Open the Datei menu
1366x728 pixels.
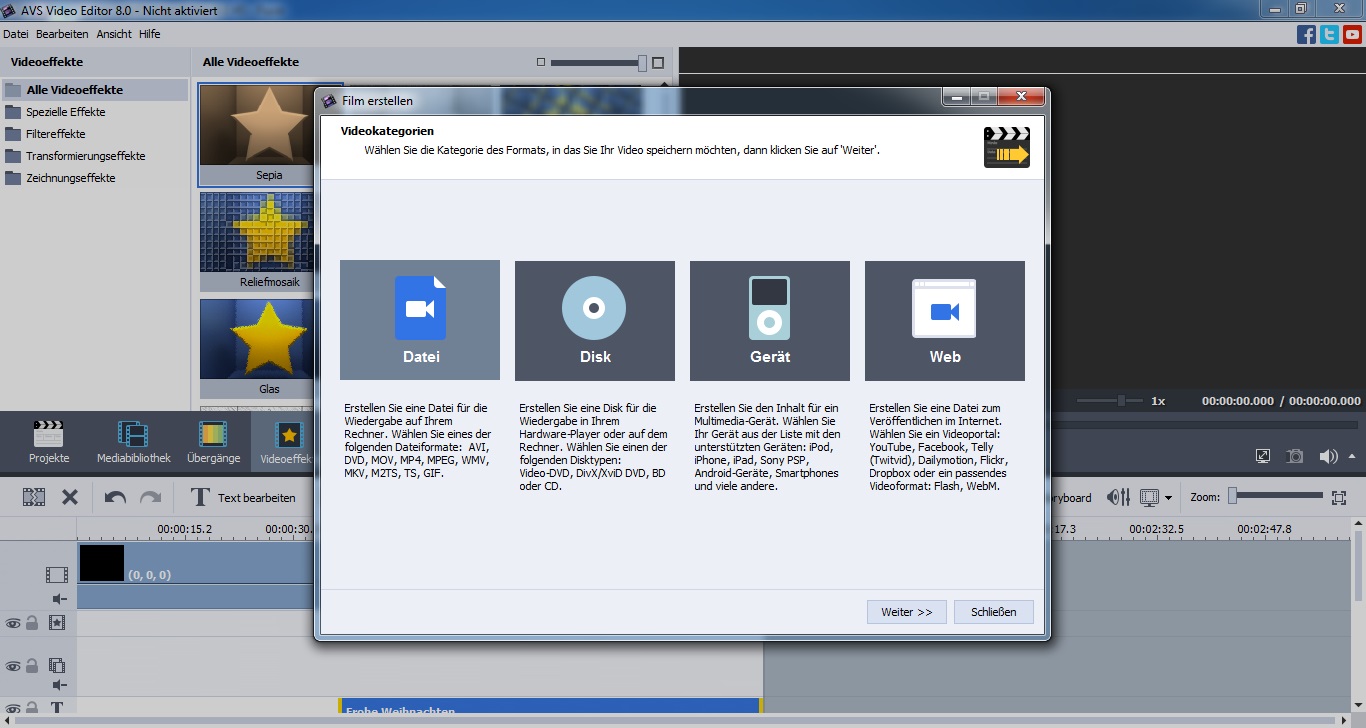[x=16, y=34]
